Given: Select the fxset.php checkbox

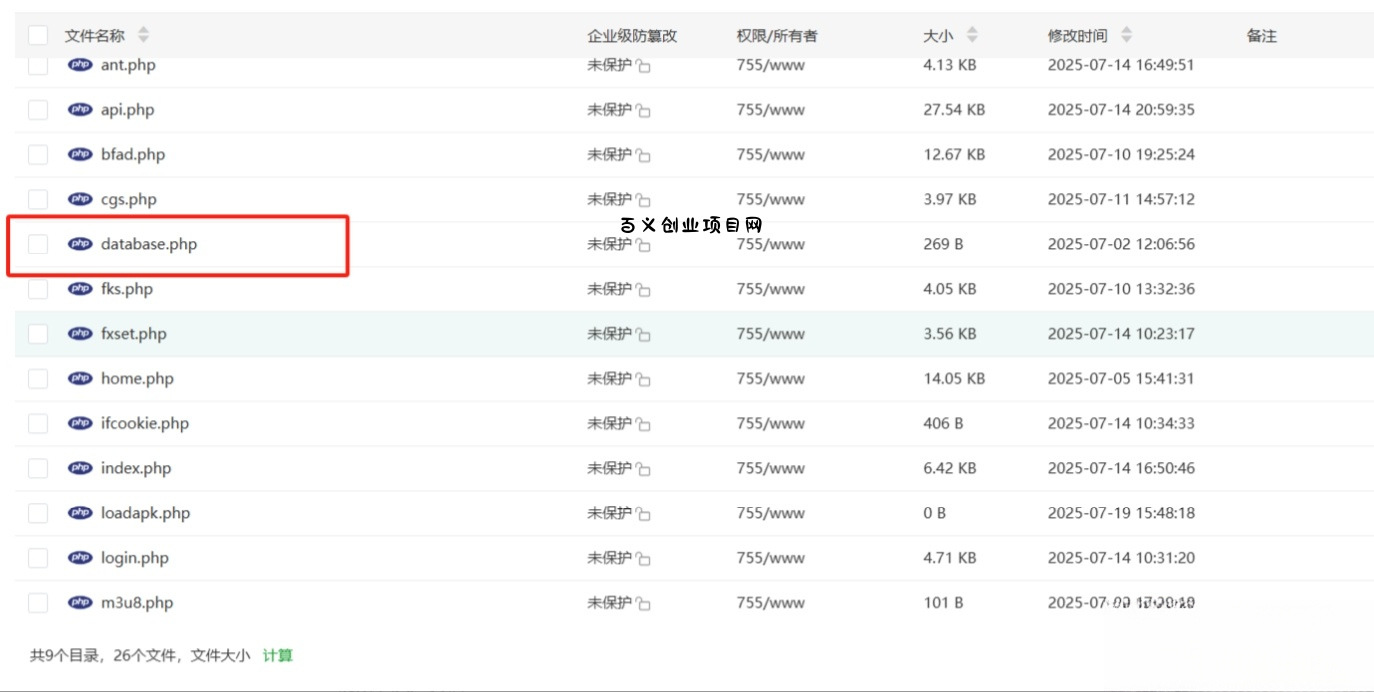Looking at the screenshot, I should click(x=38, y=334).
